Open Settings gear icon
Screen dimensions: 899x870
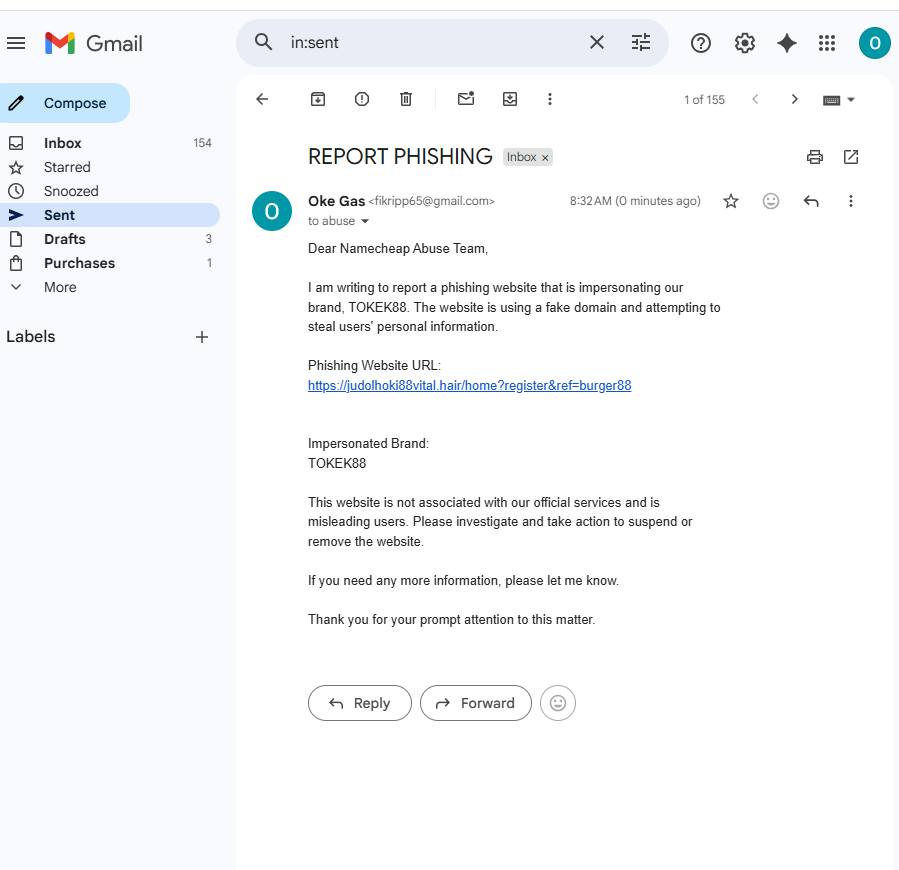point(744,43)
